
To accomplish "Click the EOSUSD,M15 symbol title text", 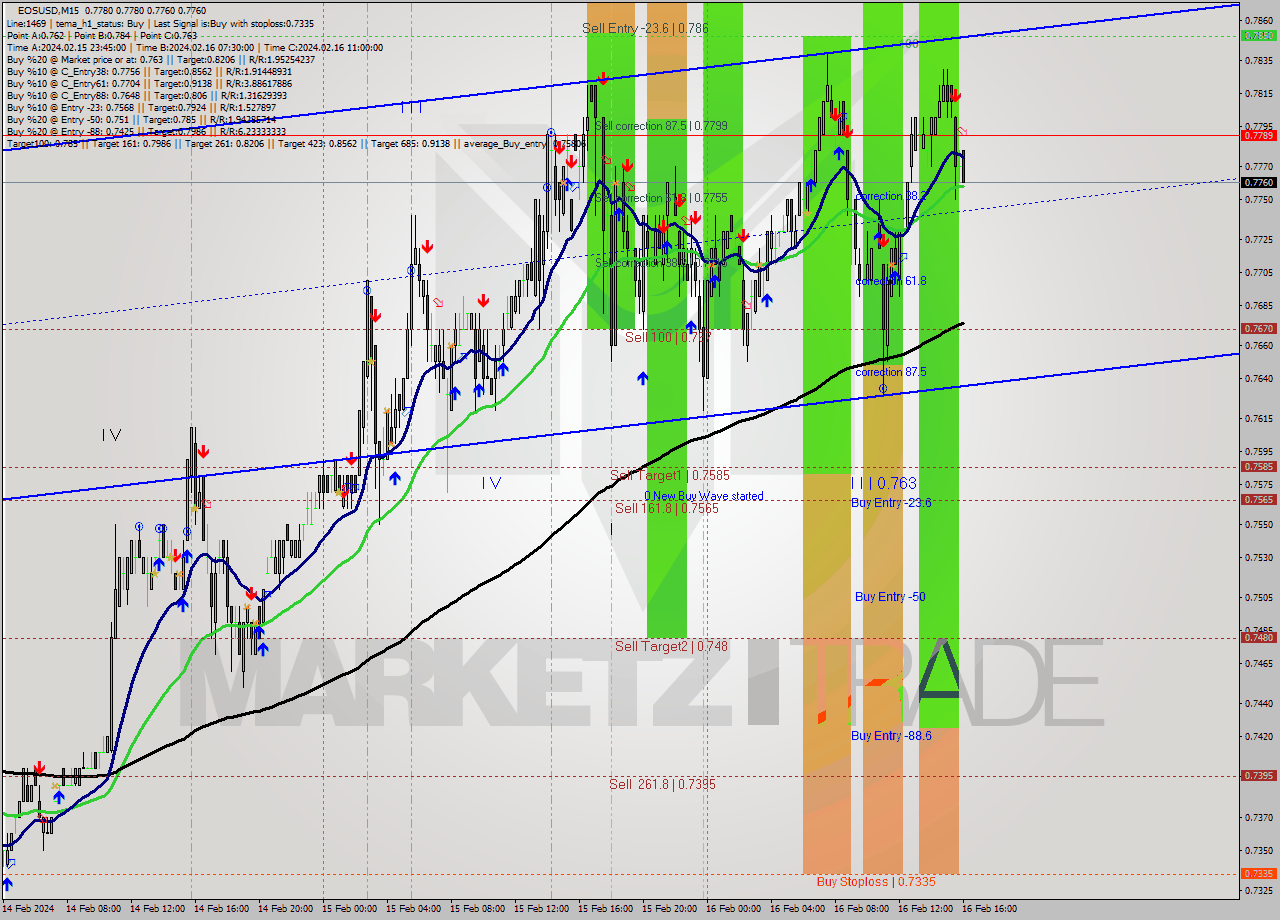I will point(46,10).
